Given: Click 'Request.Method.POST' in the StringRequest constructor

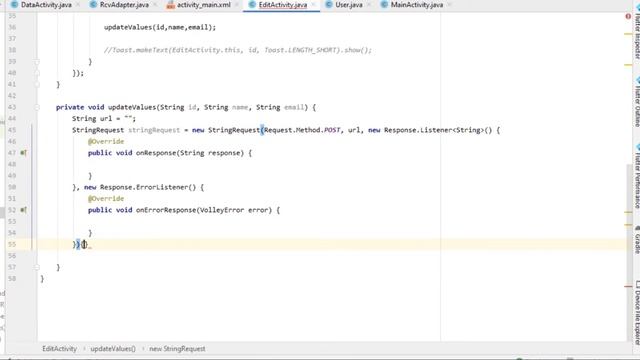Looking at the screenshot, I should 302,130.
